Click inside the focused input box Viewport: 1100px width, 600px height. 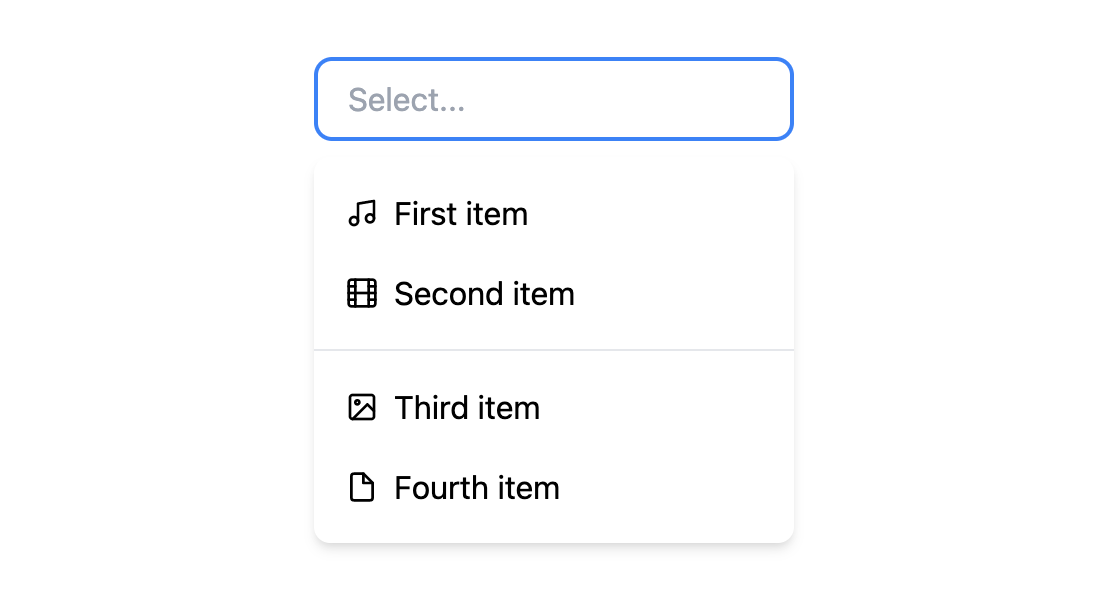553,99
